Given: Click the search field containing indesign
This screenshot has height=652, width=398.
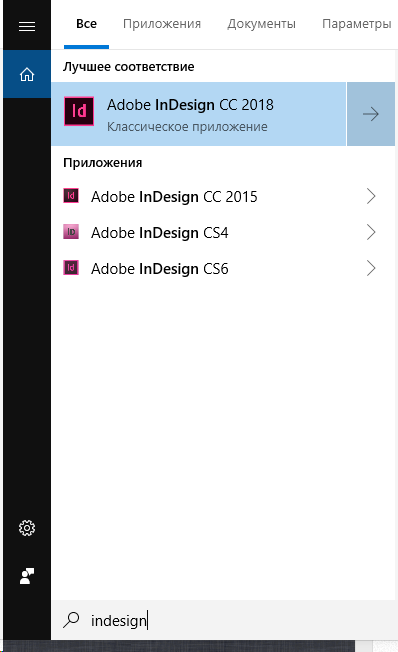Looking at the screenshot, I should (x=223, y=620).
